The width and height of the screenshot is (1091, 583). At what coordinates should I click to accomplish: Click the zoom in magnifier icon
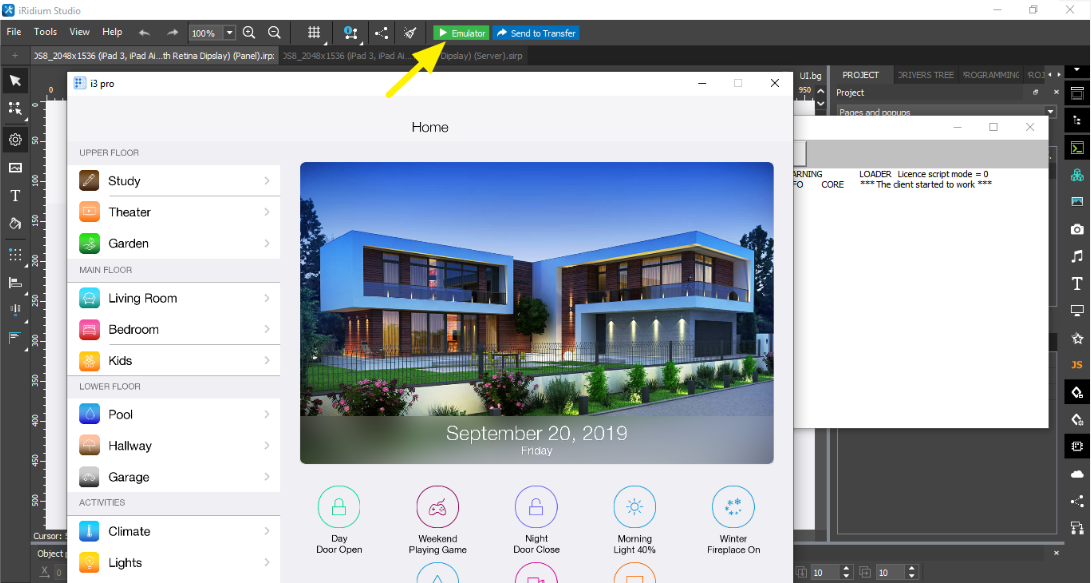250,33
